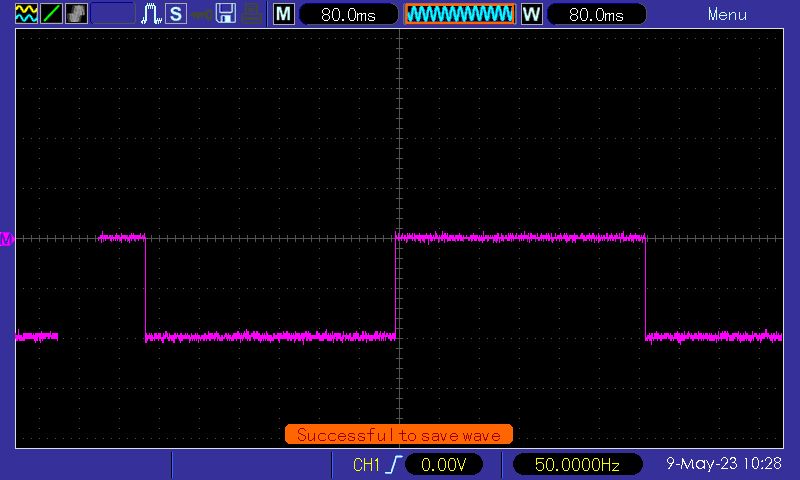Click the M ground marker on left edge
800x480 pixels.
(x=7, y=238)
